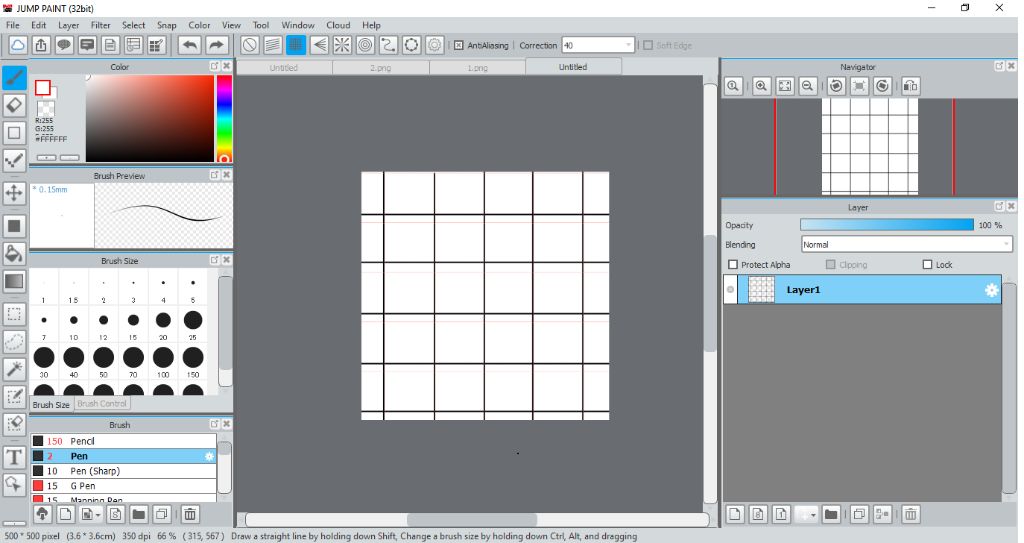Open the cloud icon in the toolbar
The width and height of the screenshot is (1024, 543).
[18, 45]
